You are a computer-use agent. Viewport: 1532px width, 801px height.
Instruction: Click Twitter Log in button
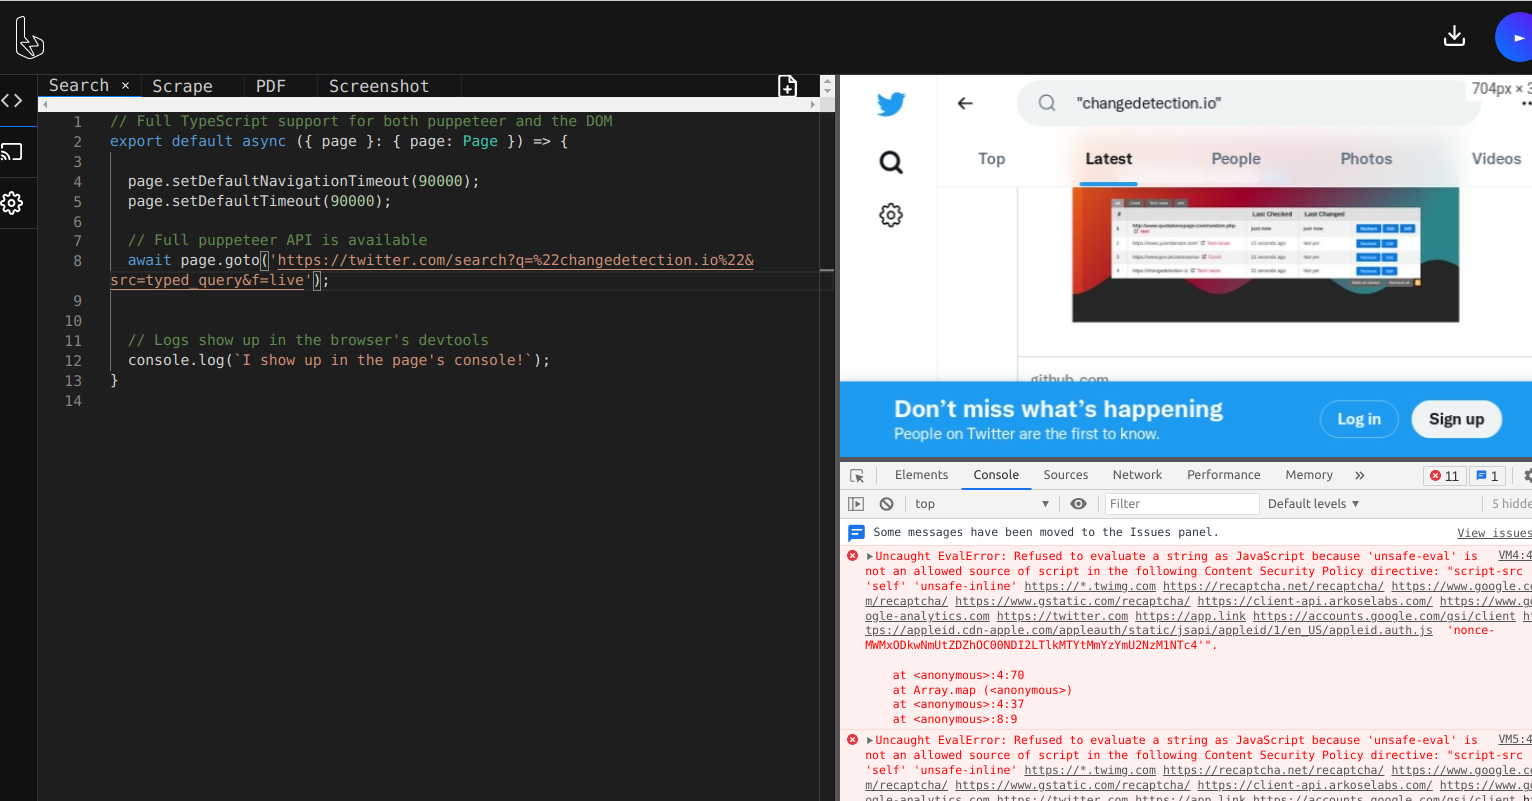(1359, 419)
